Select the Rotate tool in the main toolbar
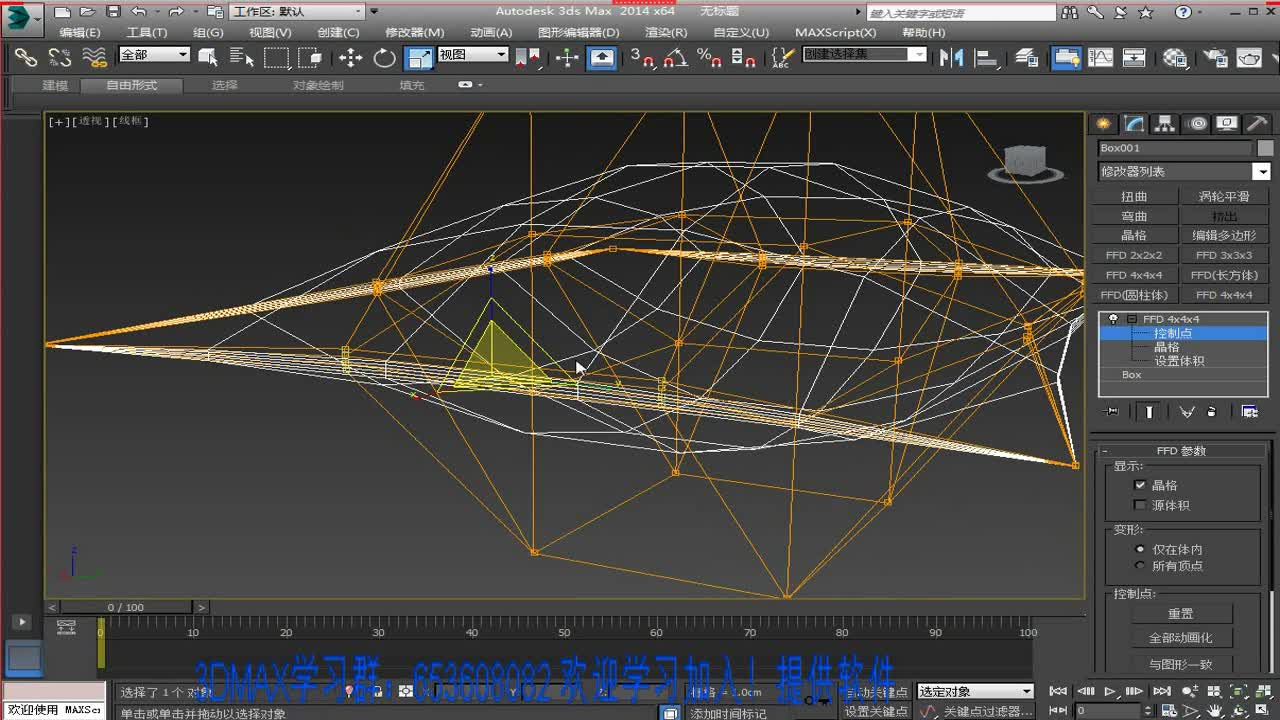Screen dimensions: 1280x720 [385, 58]
